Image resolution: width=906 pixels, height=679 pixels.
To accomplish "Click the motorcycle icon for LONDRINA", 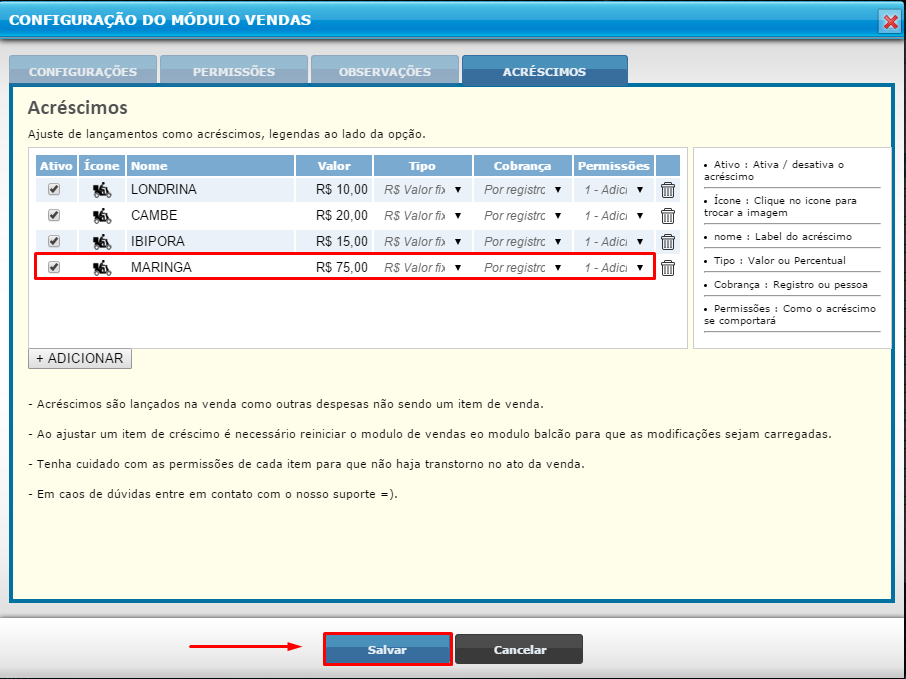I will pos(102,190).
